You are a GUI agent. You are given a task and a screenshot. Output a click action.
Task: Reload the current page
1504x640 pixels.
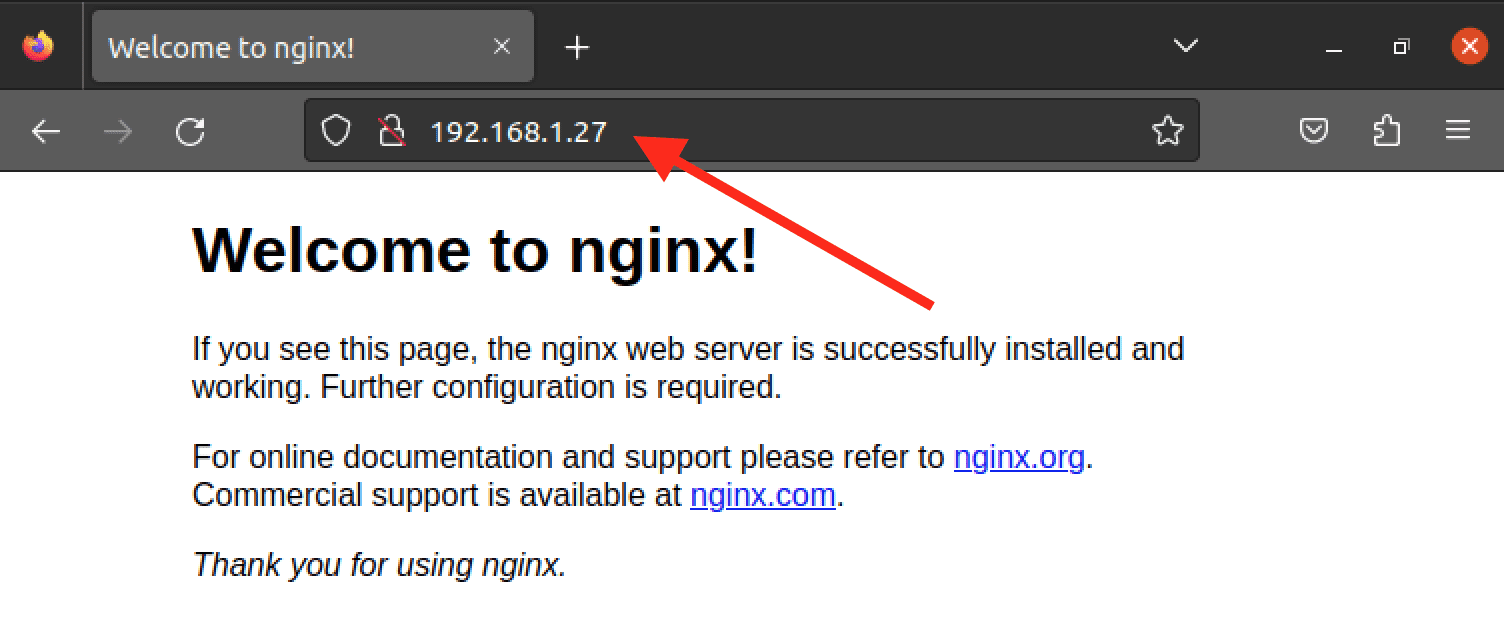tap(190, 131)
